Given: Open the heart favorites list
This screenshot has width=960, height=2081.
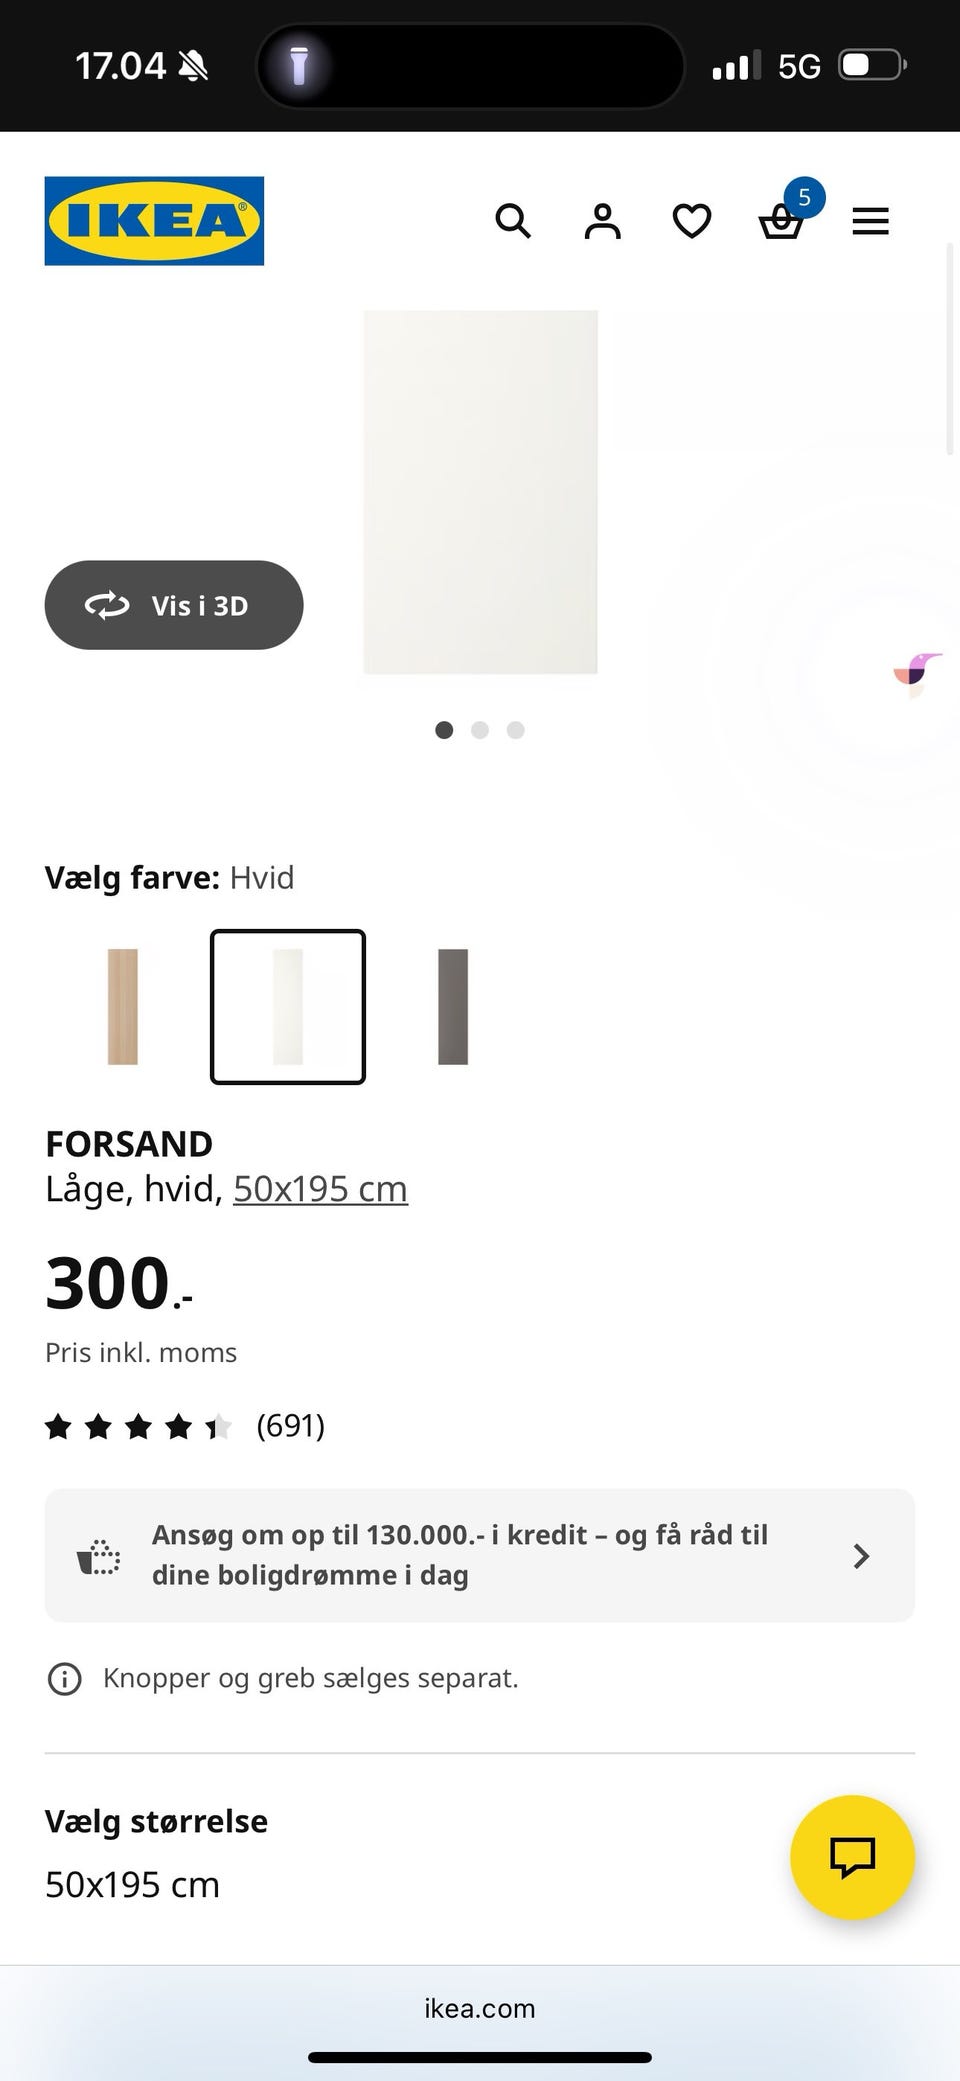Looking at the screenshot, I should 691,221.
